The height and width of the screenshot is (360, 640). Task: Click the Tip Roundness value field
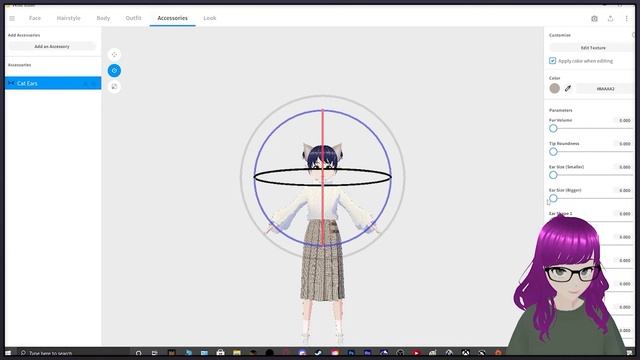pyautogui.click(x=623, y=144)
